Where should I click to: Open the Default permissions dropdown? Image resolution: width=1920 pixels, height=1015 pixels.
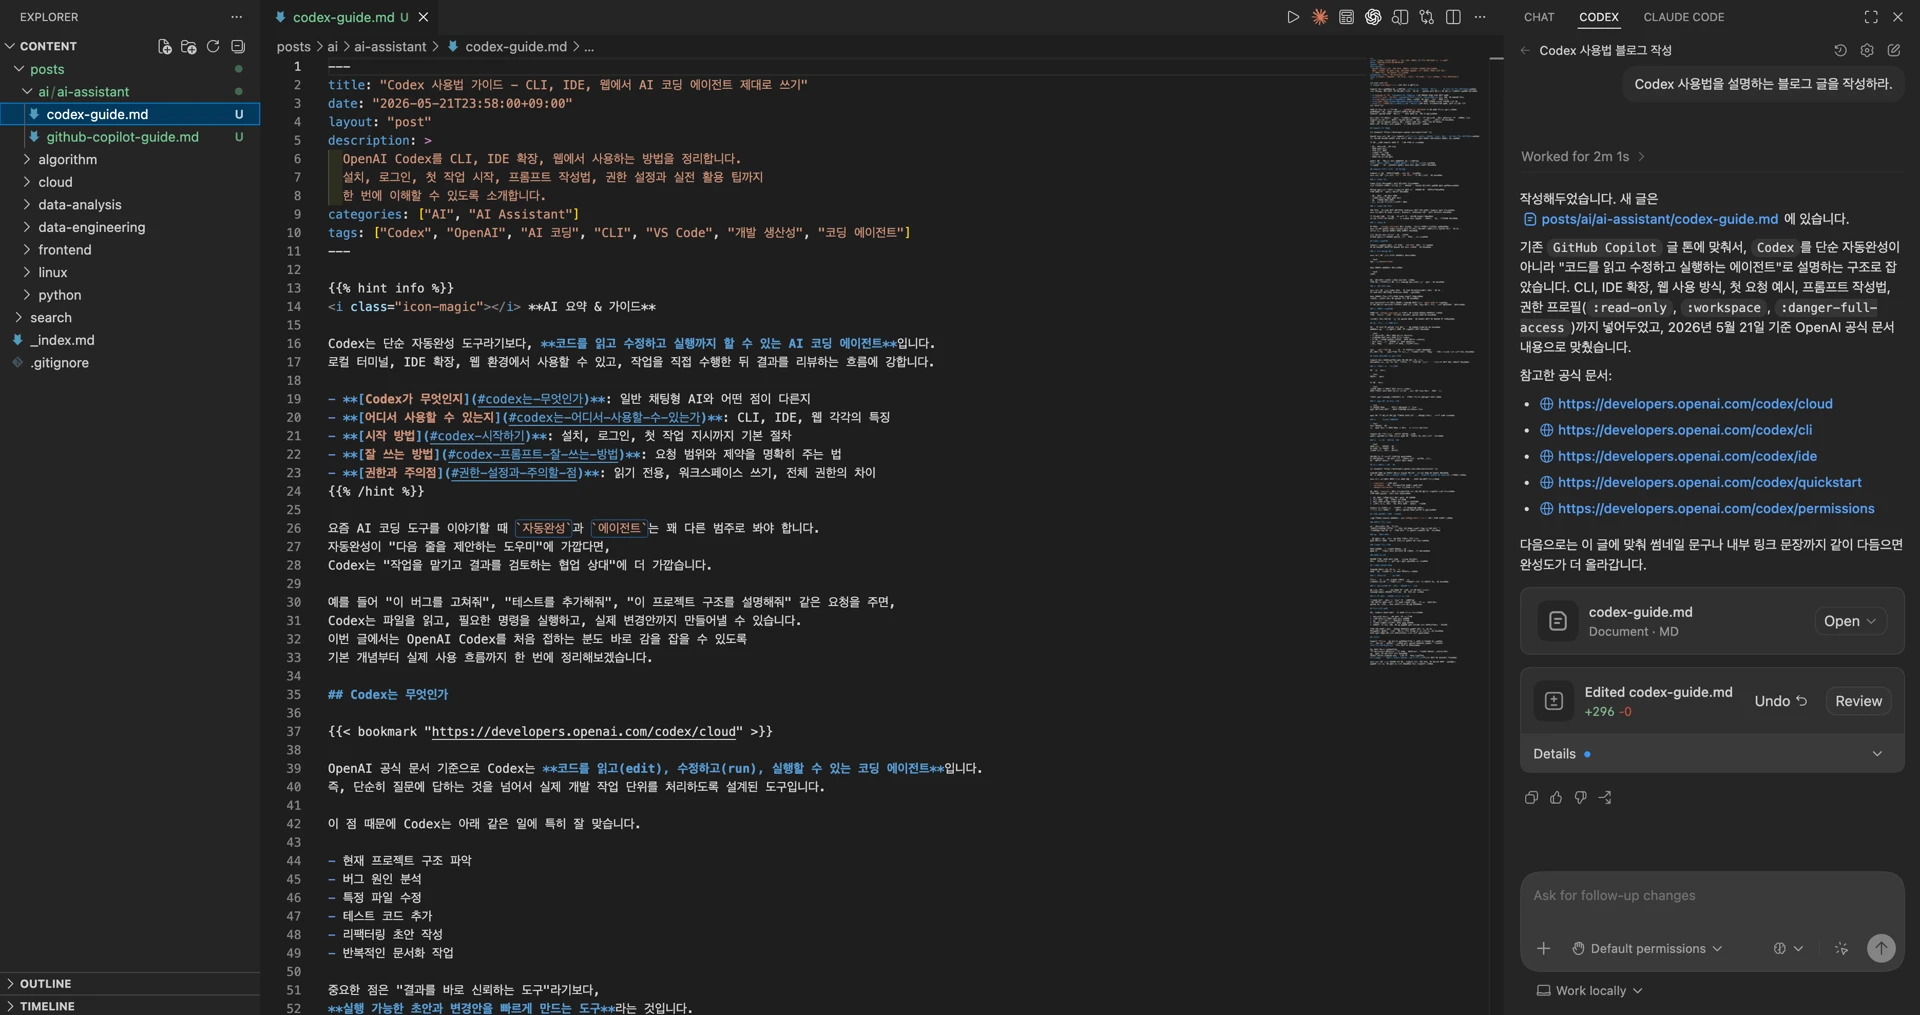pyautogui.click(x=1647, y=948)
